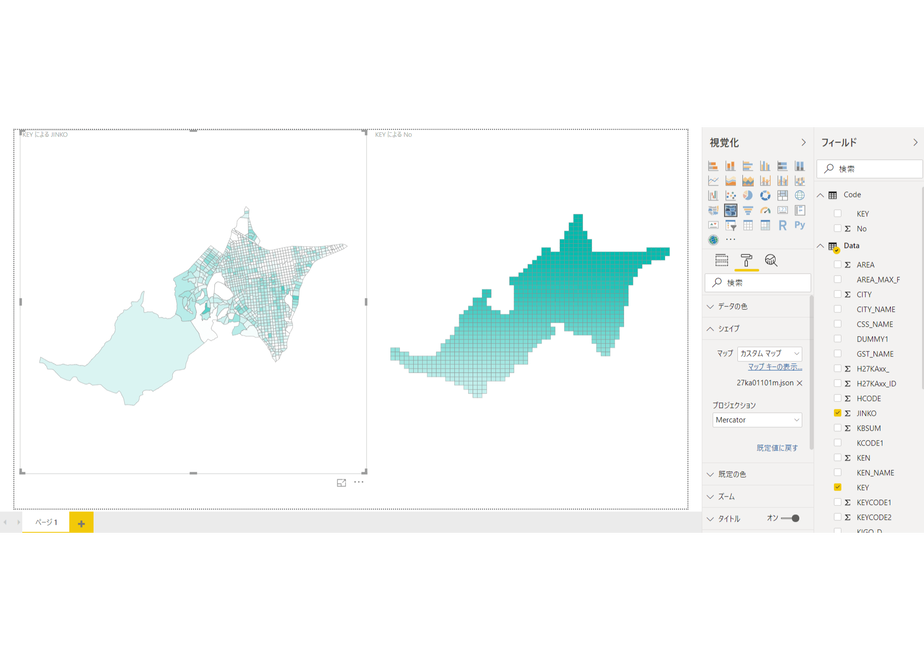Select the shape map visual icon
Screen dimensions: 924x660
coord(730,210)
